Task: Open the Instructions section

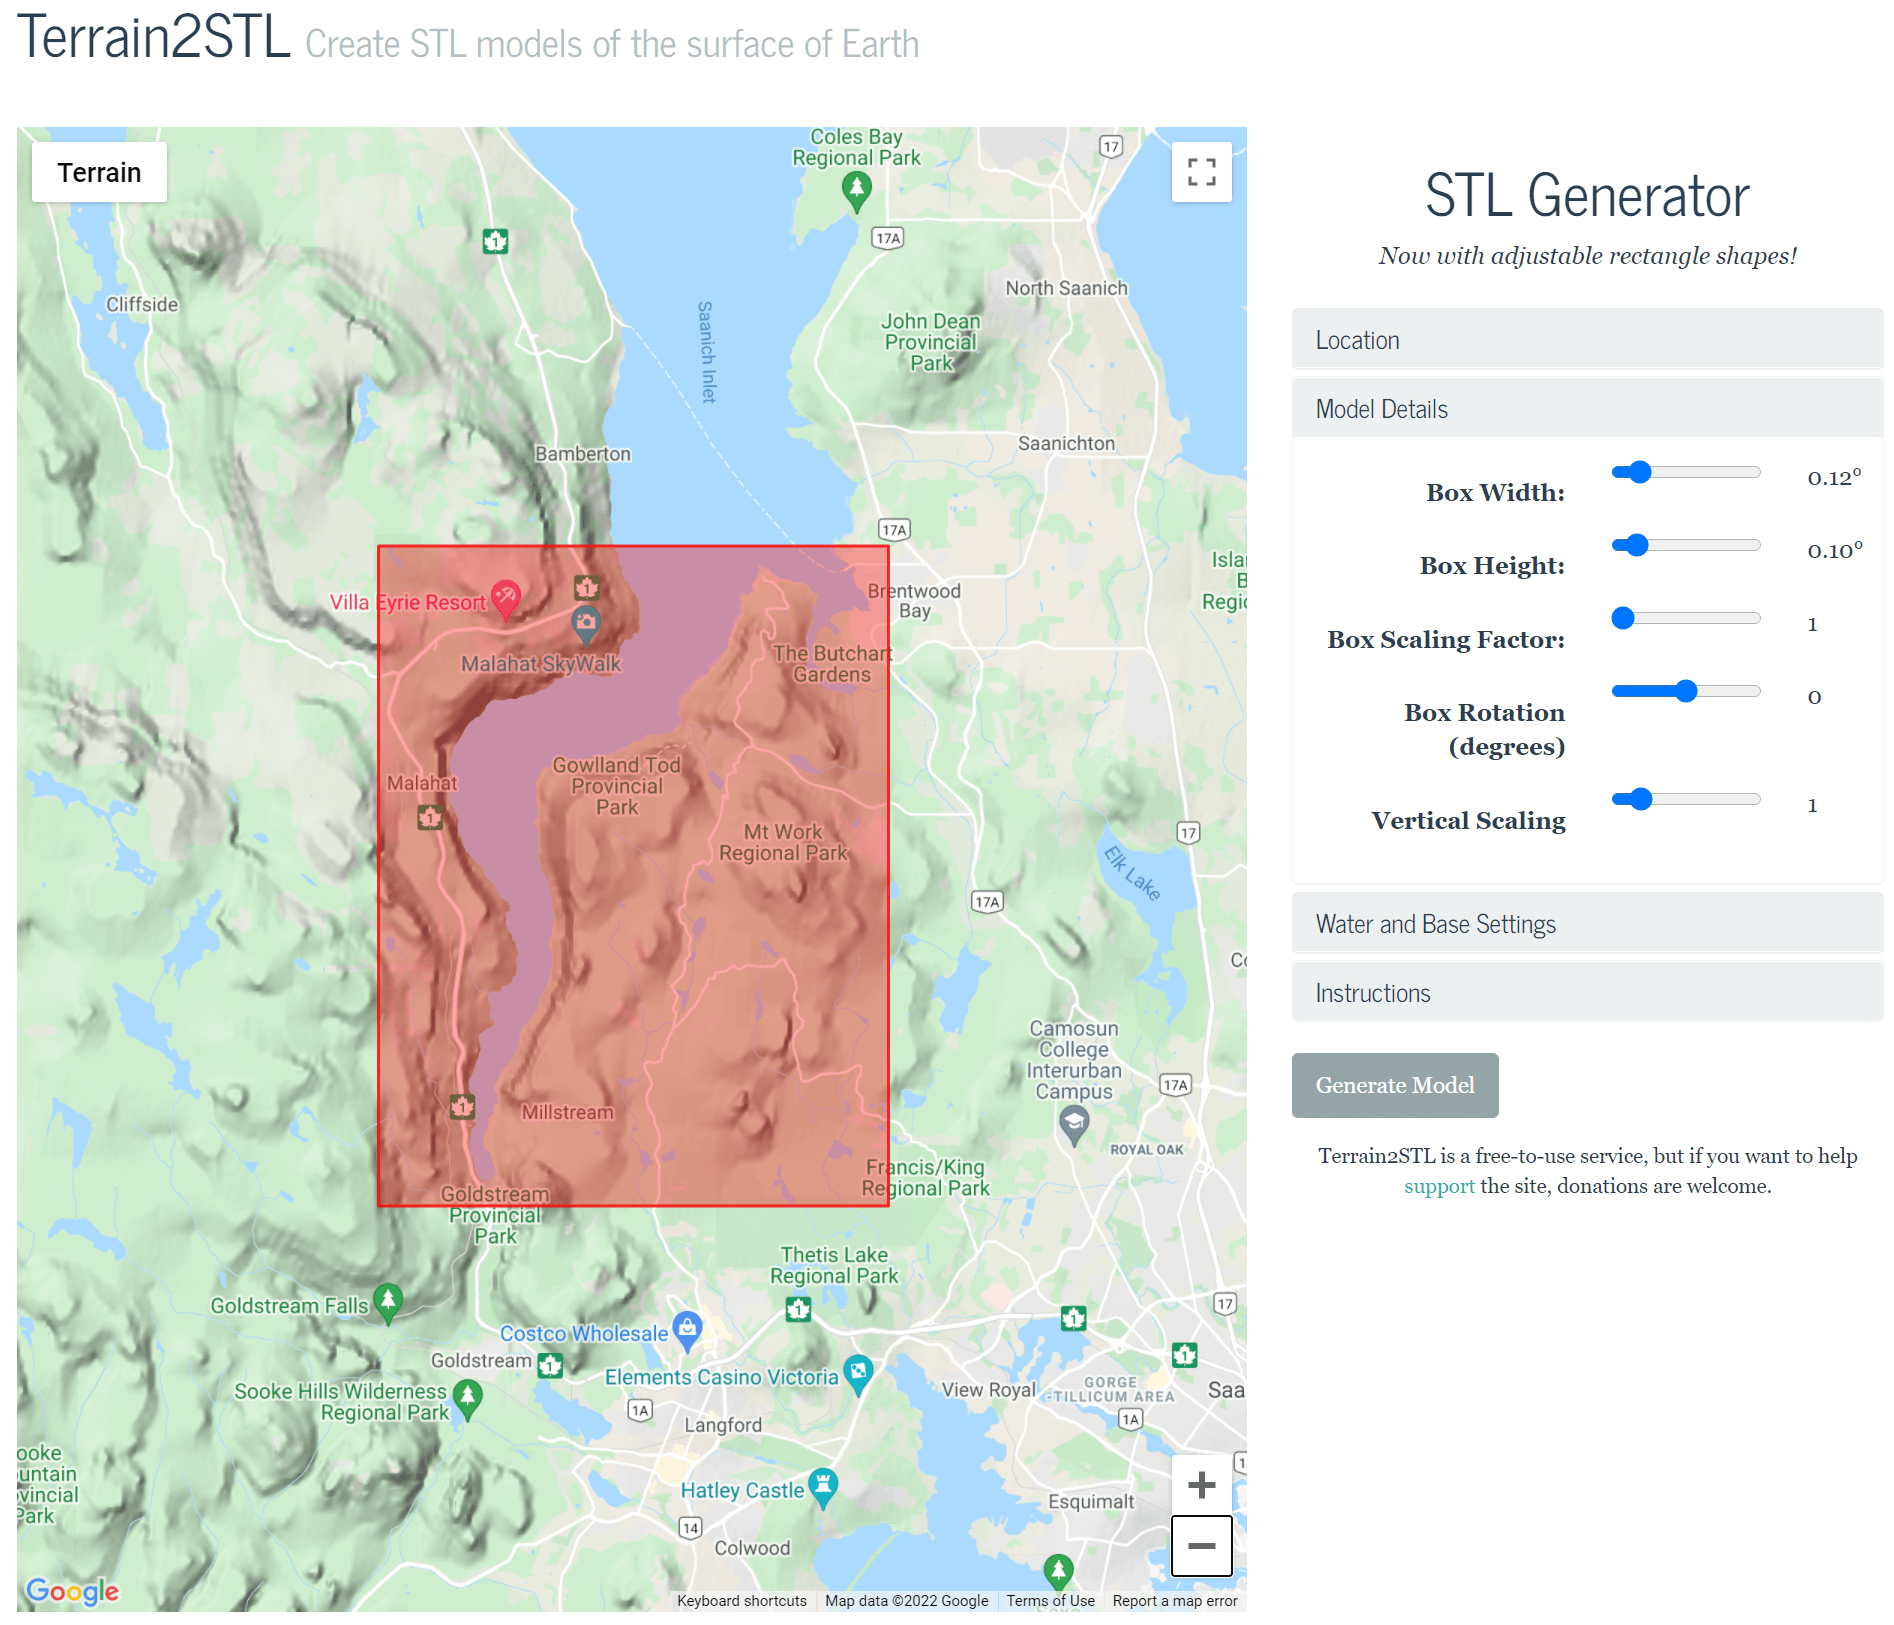Action: pos(1586,992)
